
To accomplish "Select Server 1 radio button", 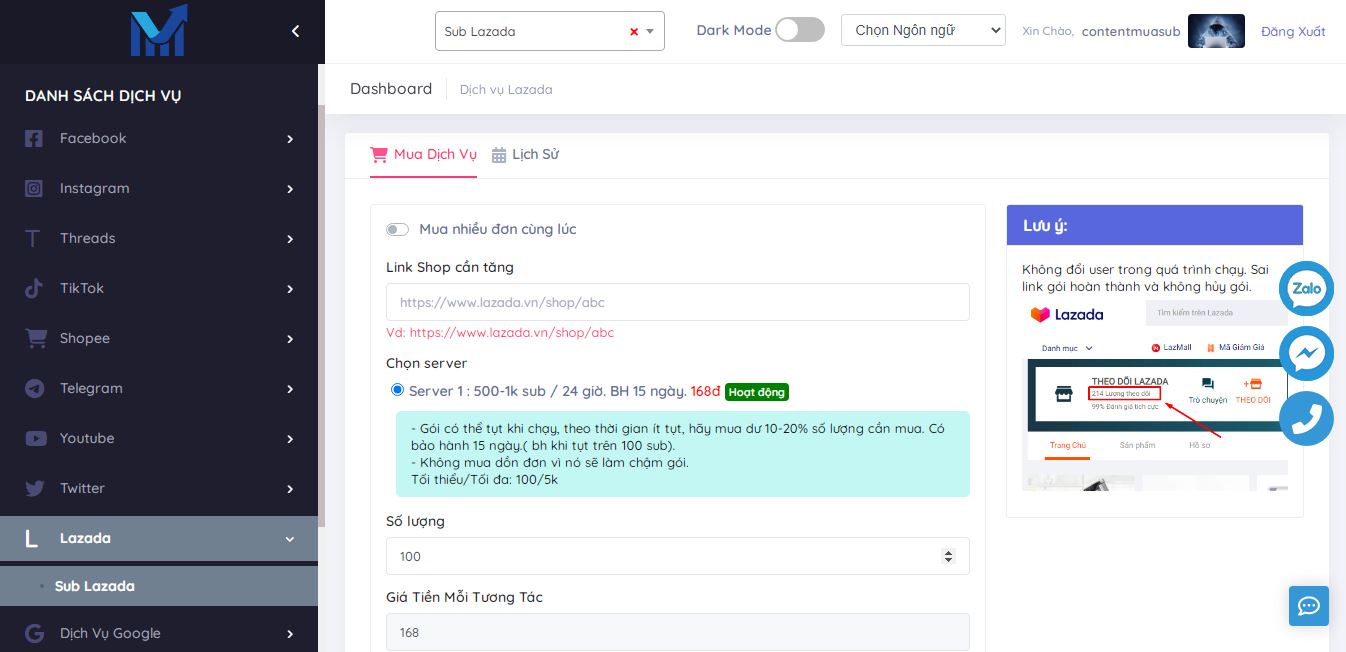I will point(398,390).
